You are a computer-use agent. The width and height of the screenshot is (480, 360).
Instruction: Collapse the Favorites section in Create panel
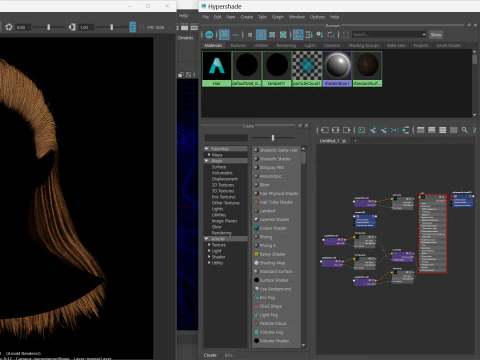(206, 149)
